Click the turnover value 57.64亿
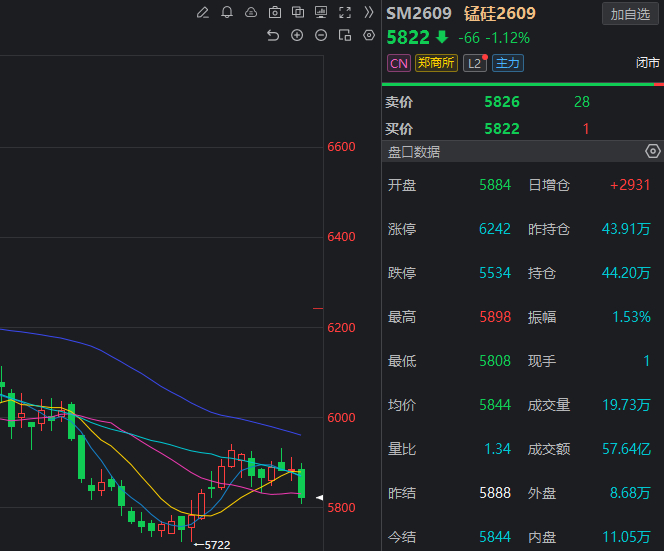The image size is (664, 551). tap(626, 449)
